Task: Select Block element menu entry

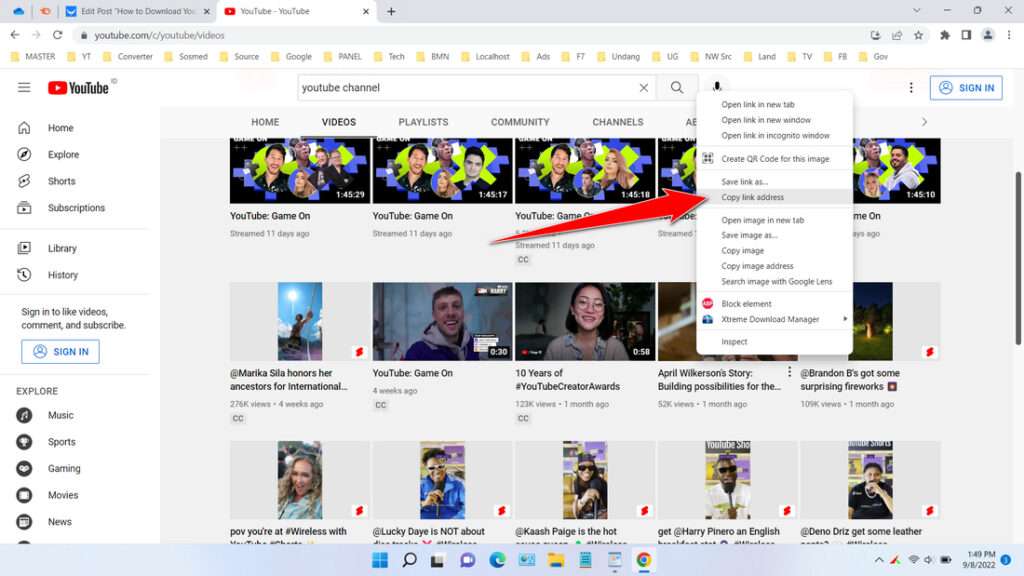Action: [775, 304]
